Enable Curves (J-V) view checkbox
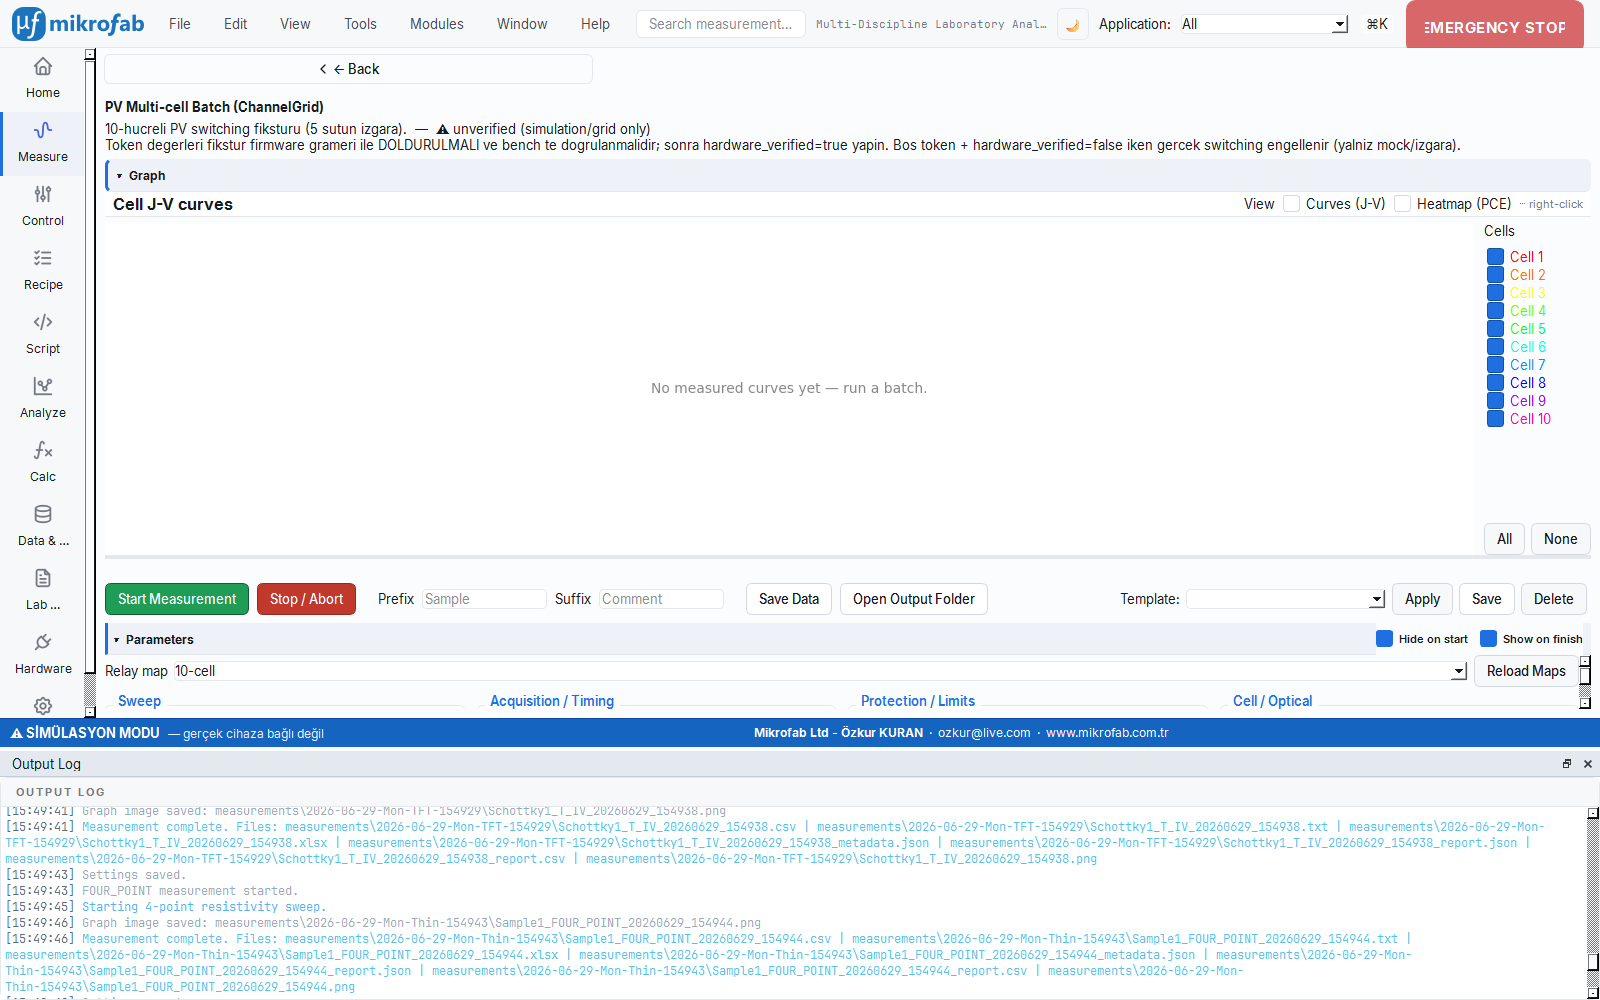Screen dimensions: 1600x1000 (x=1292, y=204)
